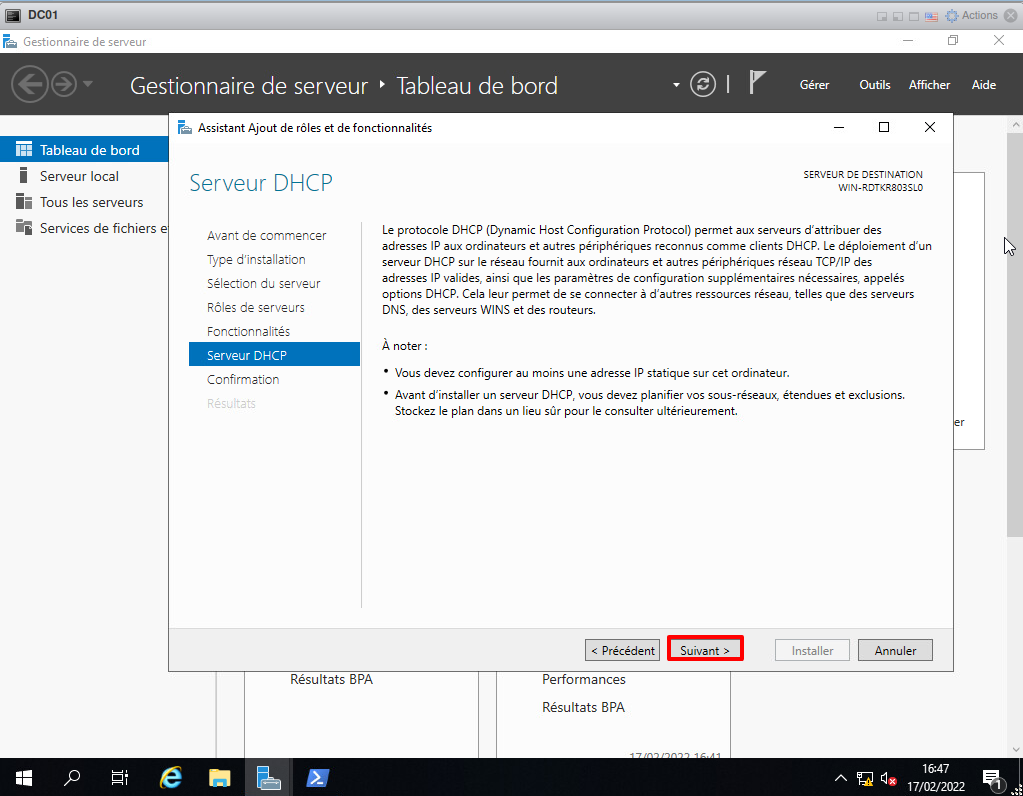This screenshot has height=796, width=1023.
Task: Click the back navigation arrow
Action: [30, 84]
